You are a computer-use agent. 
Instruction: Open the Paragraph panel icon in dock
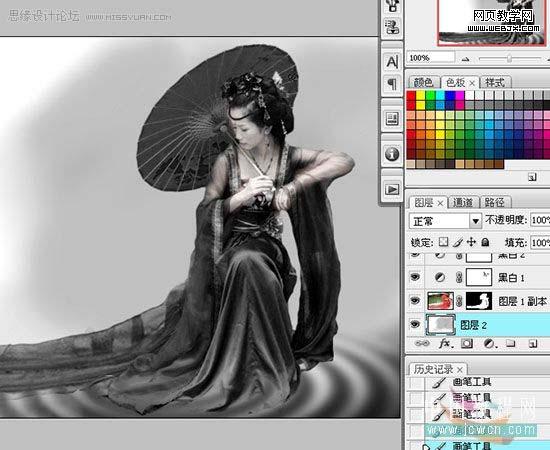pos(392,84)
